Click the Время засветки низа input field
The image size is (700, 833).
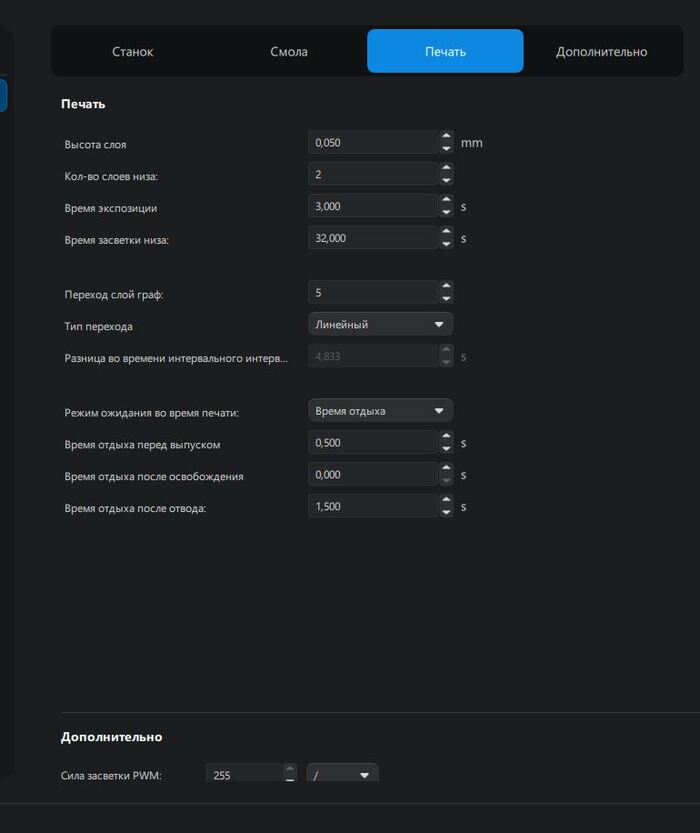coord(372,238)
